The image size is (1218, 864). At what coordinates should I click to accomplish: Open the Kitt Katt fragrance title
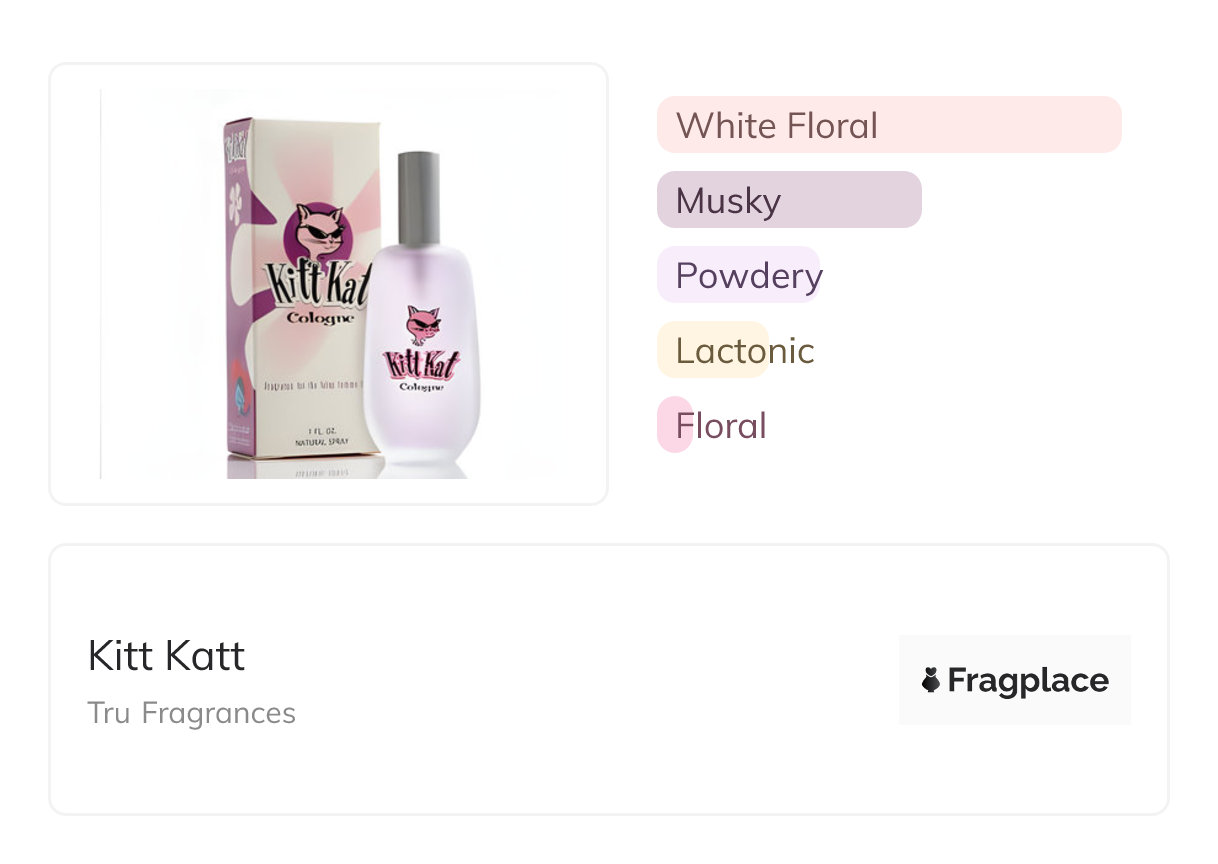(166, 656)
